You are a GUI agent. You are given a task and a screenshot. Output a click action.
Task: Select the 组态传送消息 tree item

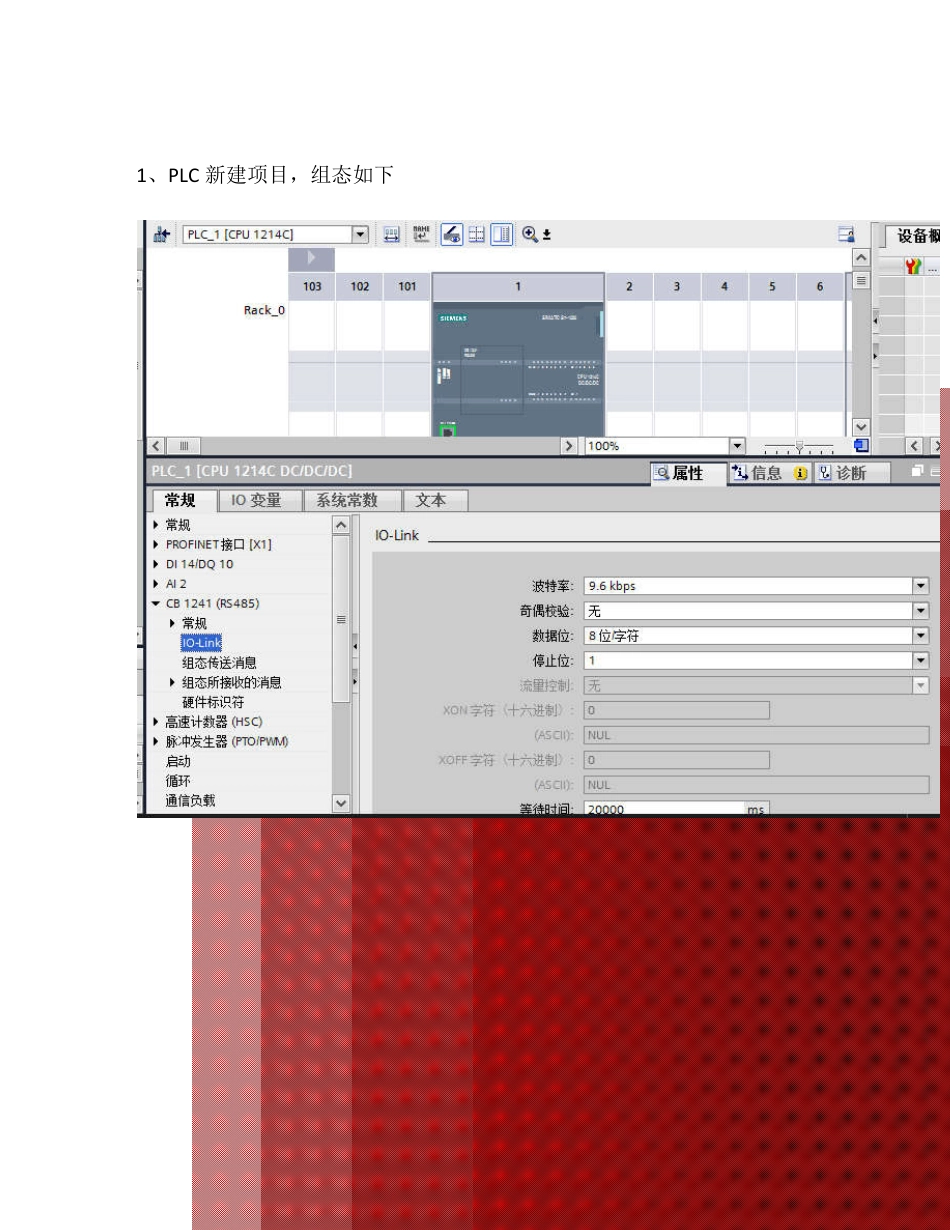coord(219,663)
